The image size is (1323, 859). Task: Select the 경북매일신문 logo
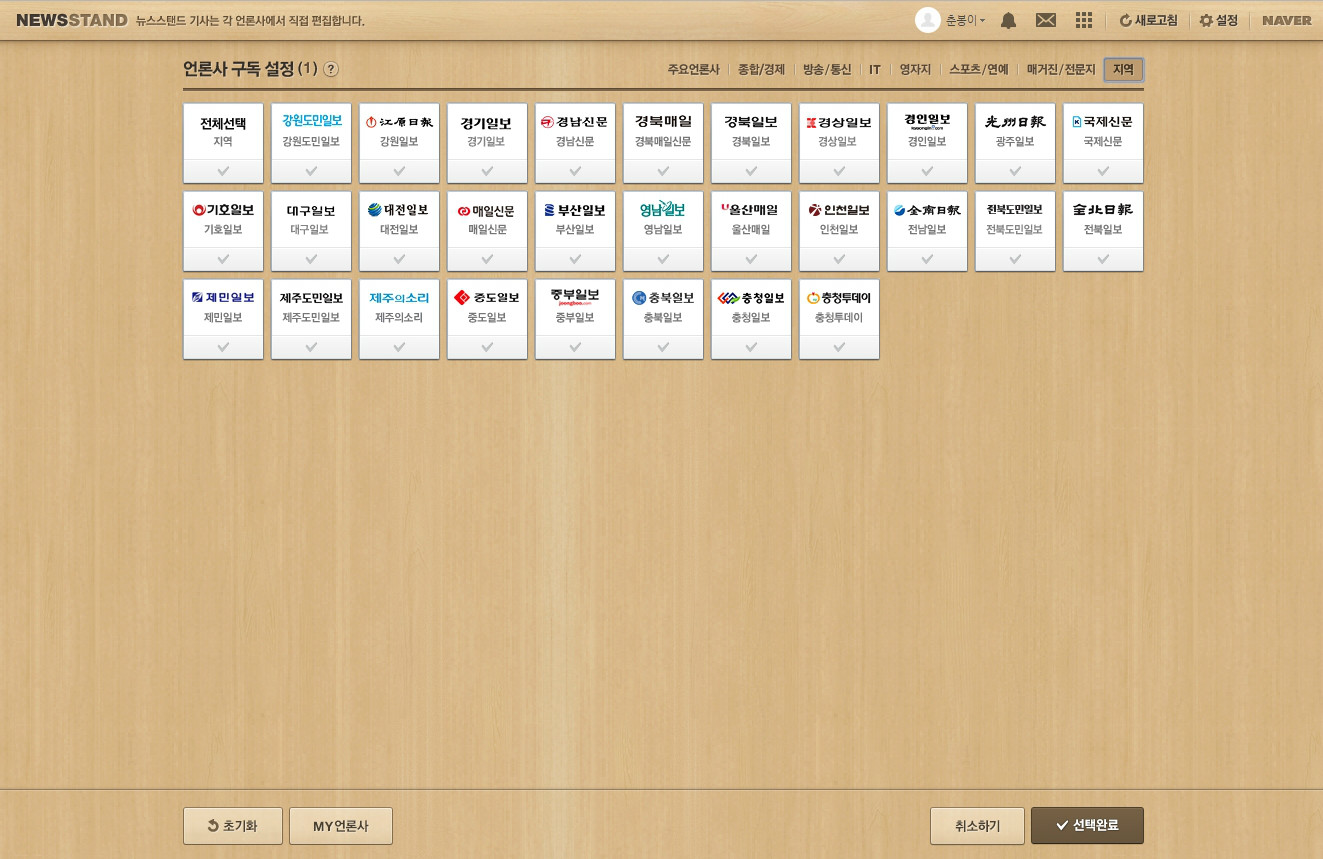[663, 122]
